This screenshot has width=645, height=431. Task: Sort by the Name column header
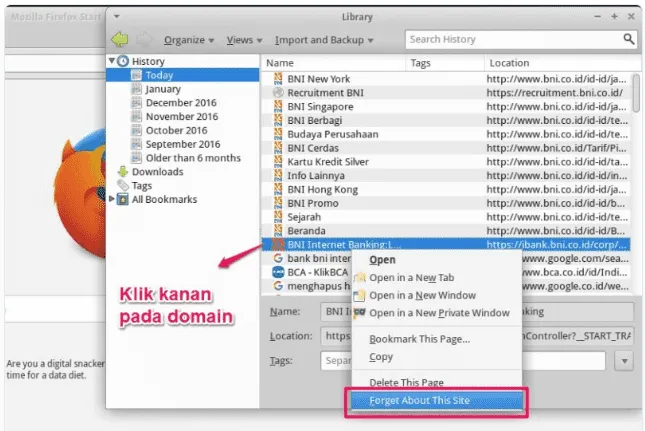pos(333,63)
